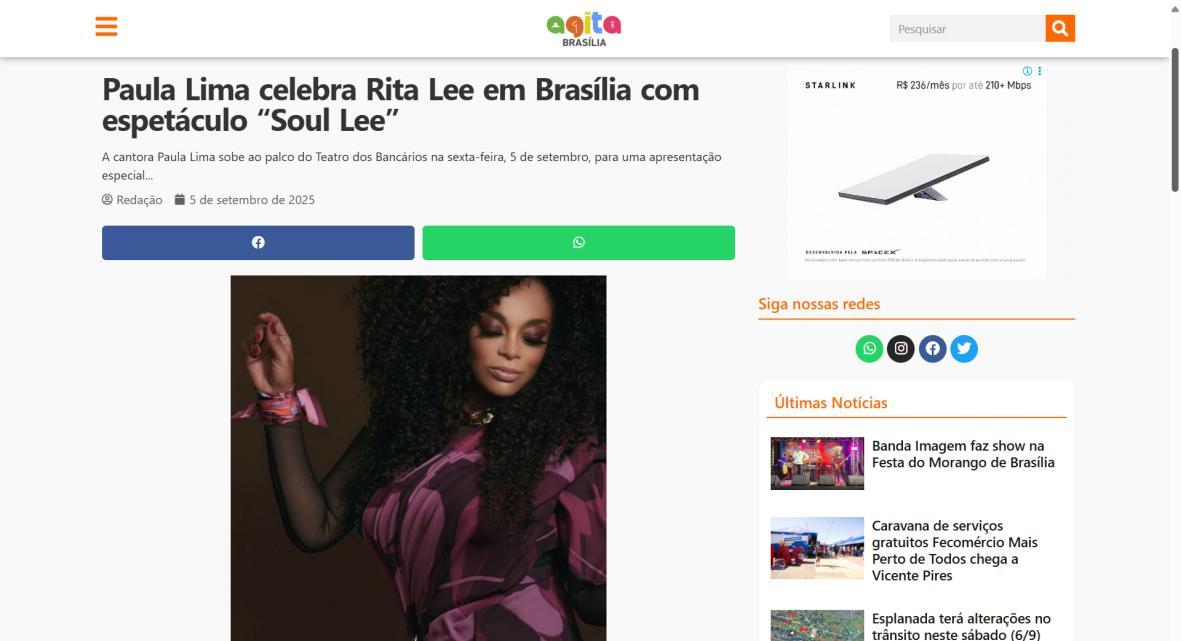The image size is (1181, 641).
Task: Open ad options three-dot menu
Action: click(x=1039, y=71)
